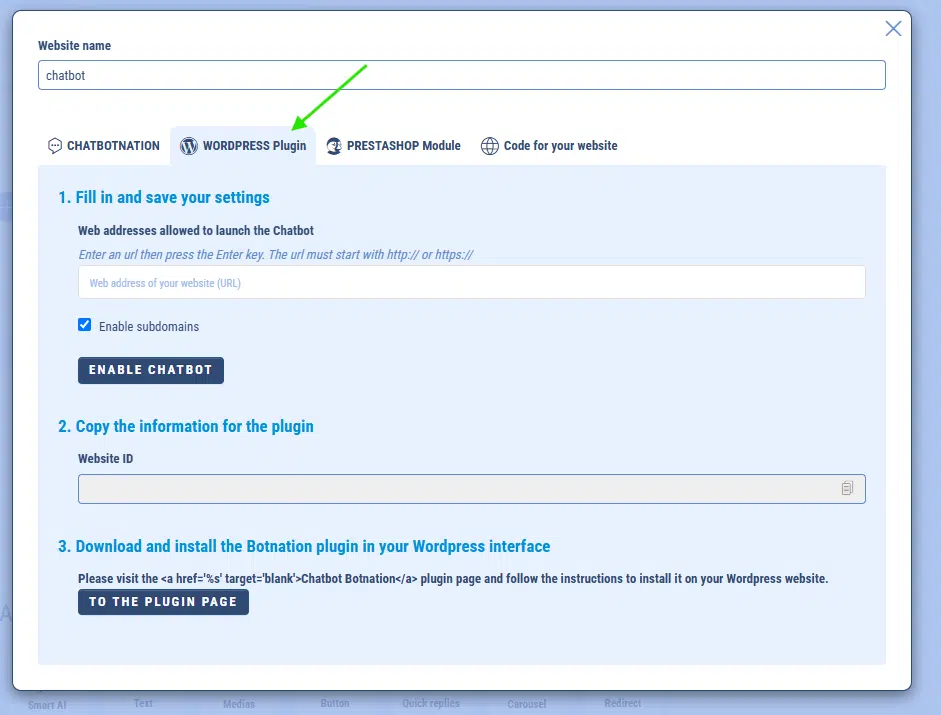This screenshot has height=715, width=941.
Task: Click the globe icon for website code
Action: click(x=489, y=146)
